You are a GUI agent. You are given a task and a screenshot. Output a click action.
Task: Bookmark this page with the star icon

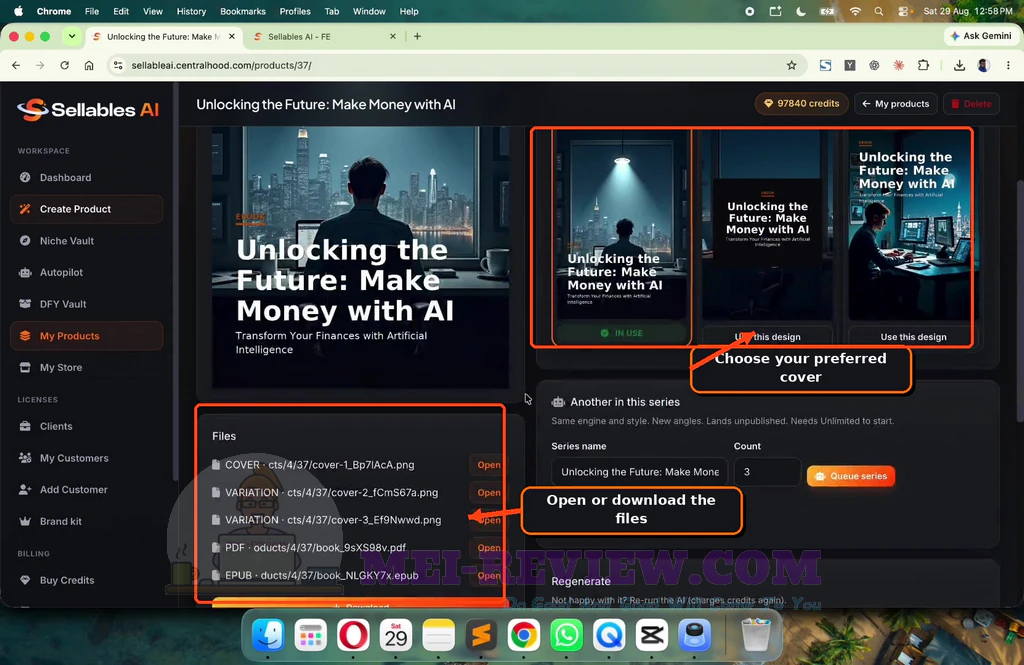click(792, 65)
